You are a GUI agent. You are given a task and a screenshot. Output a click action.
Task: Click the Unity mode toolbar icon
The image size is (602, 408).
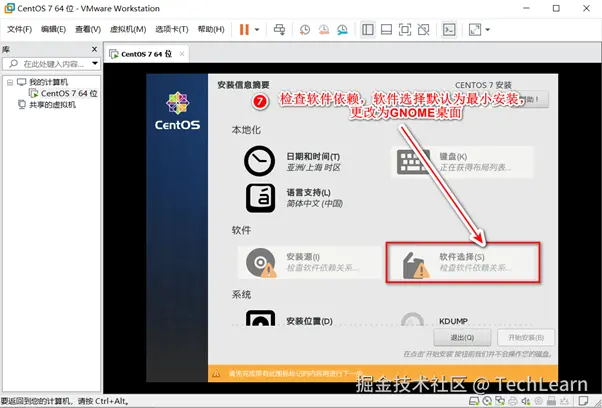coord(423,30)
